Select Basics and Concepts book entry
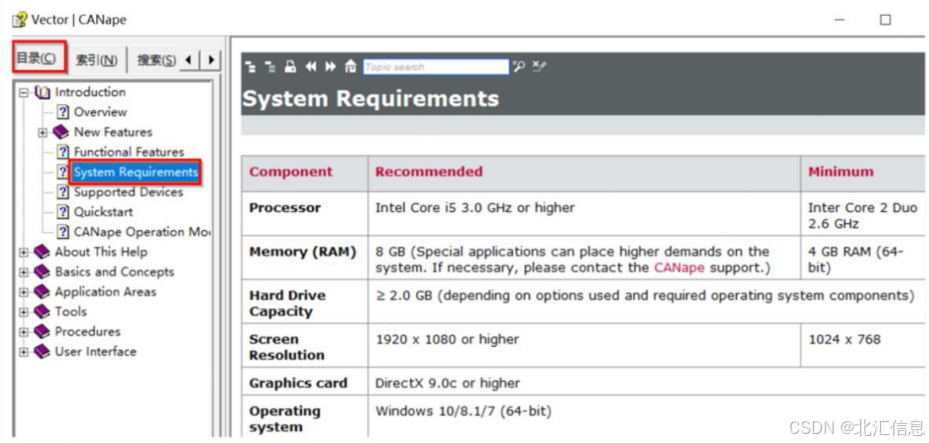929x443 pixels. click(x=114, y=272)
